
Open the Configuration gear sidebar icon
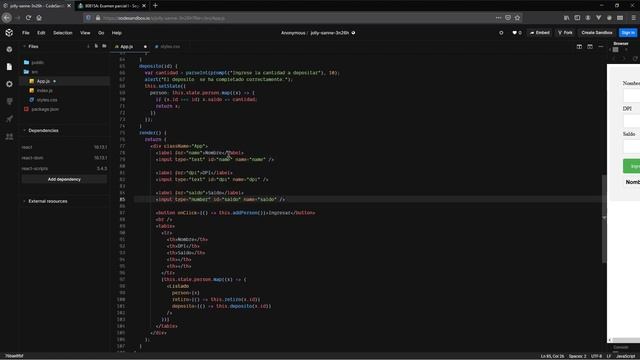click(x=9, y=84)
